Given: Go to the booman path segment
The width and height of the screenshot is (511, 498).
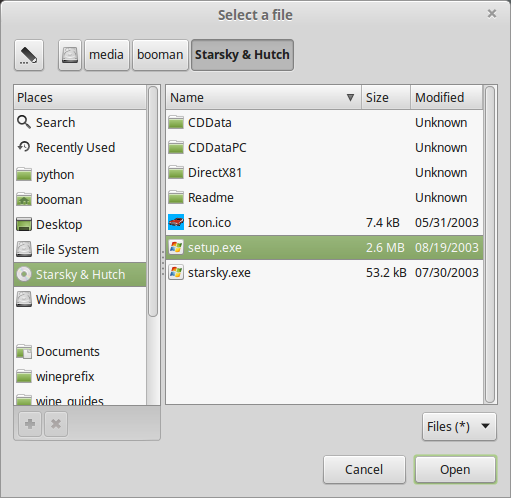Looking at the screenshot, I should click(160, 55).
